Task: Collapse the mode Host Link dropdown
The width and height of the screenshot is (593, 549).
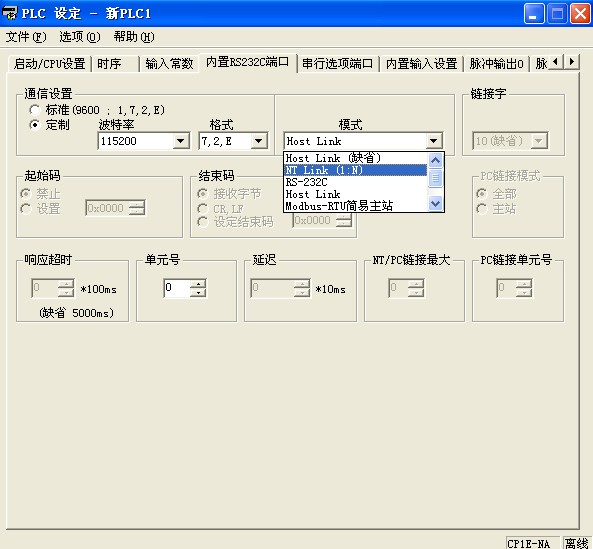Action: tap(434, 141)
